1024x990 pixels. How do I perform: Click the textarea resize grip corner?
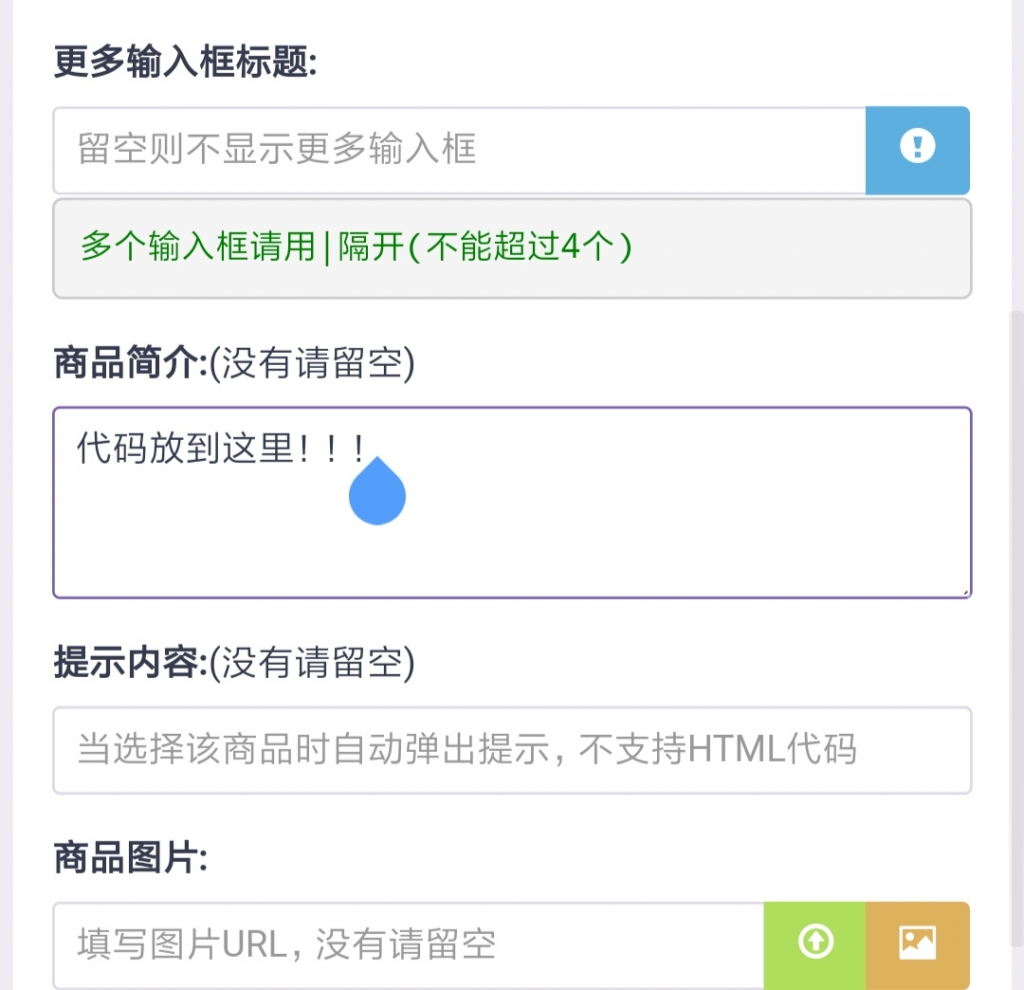pos(965,592)
